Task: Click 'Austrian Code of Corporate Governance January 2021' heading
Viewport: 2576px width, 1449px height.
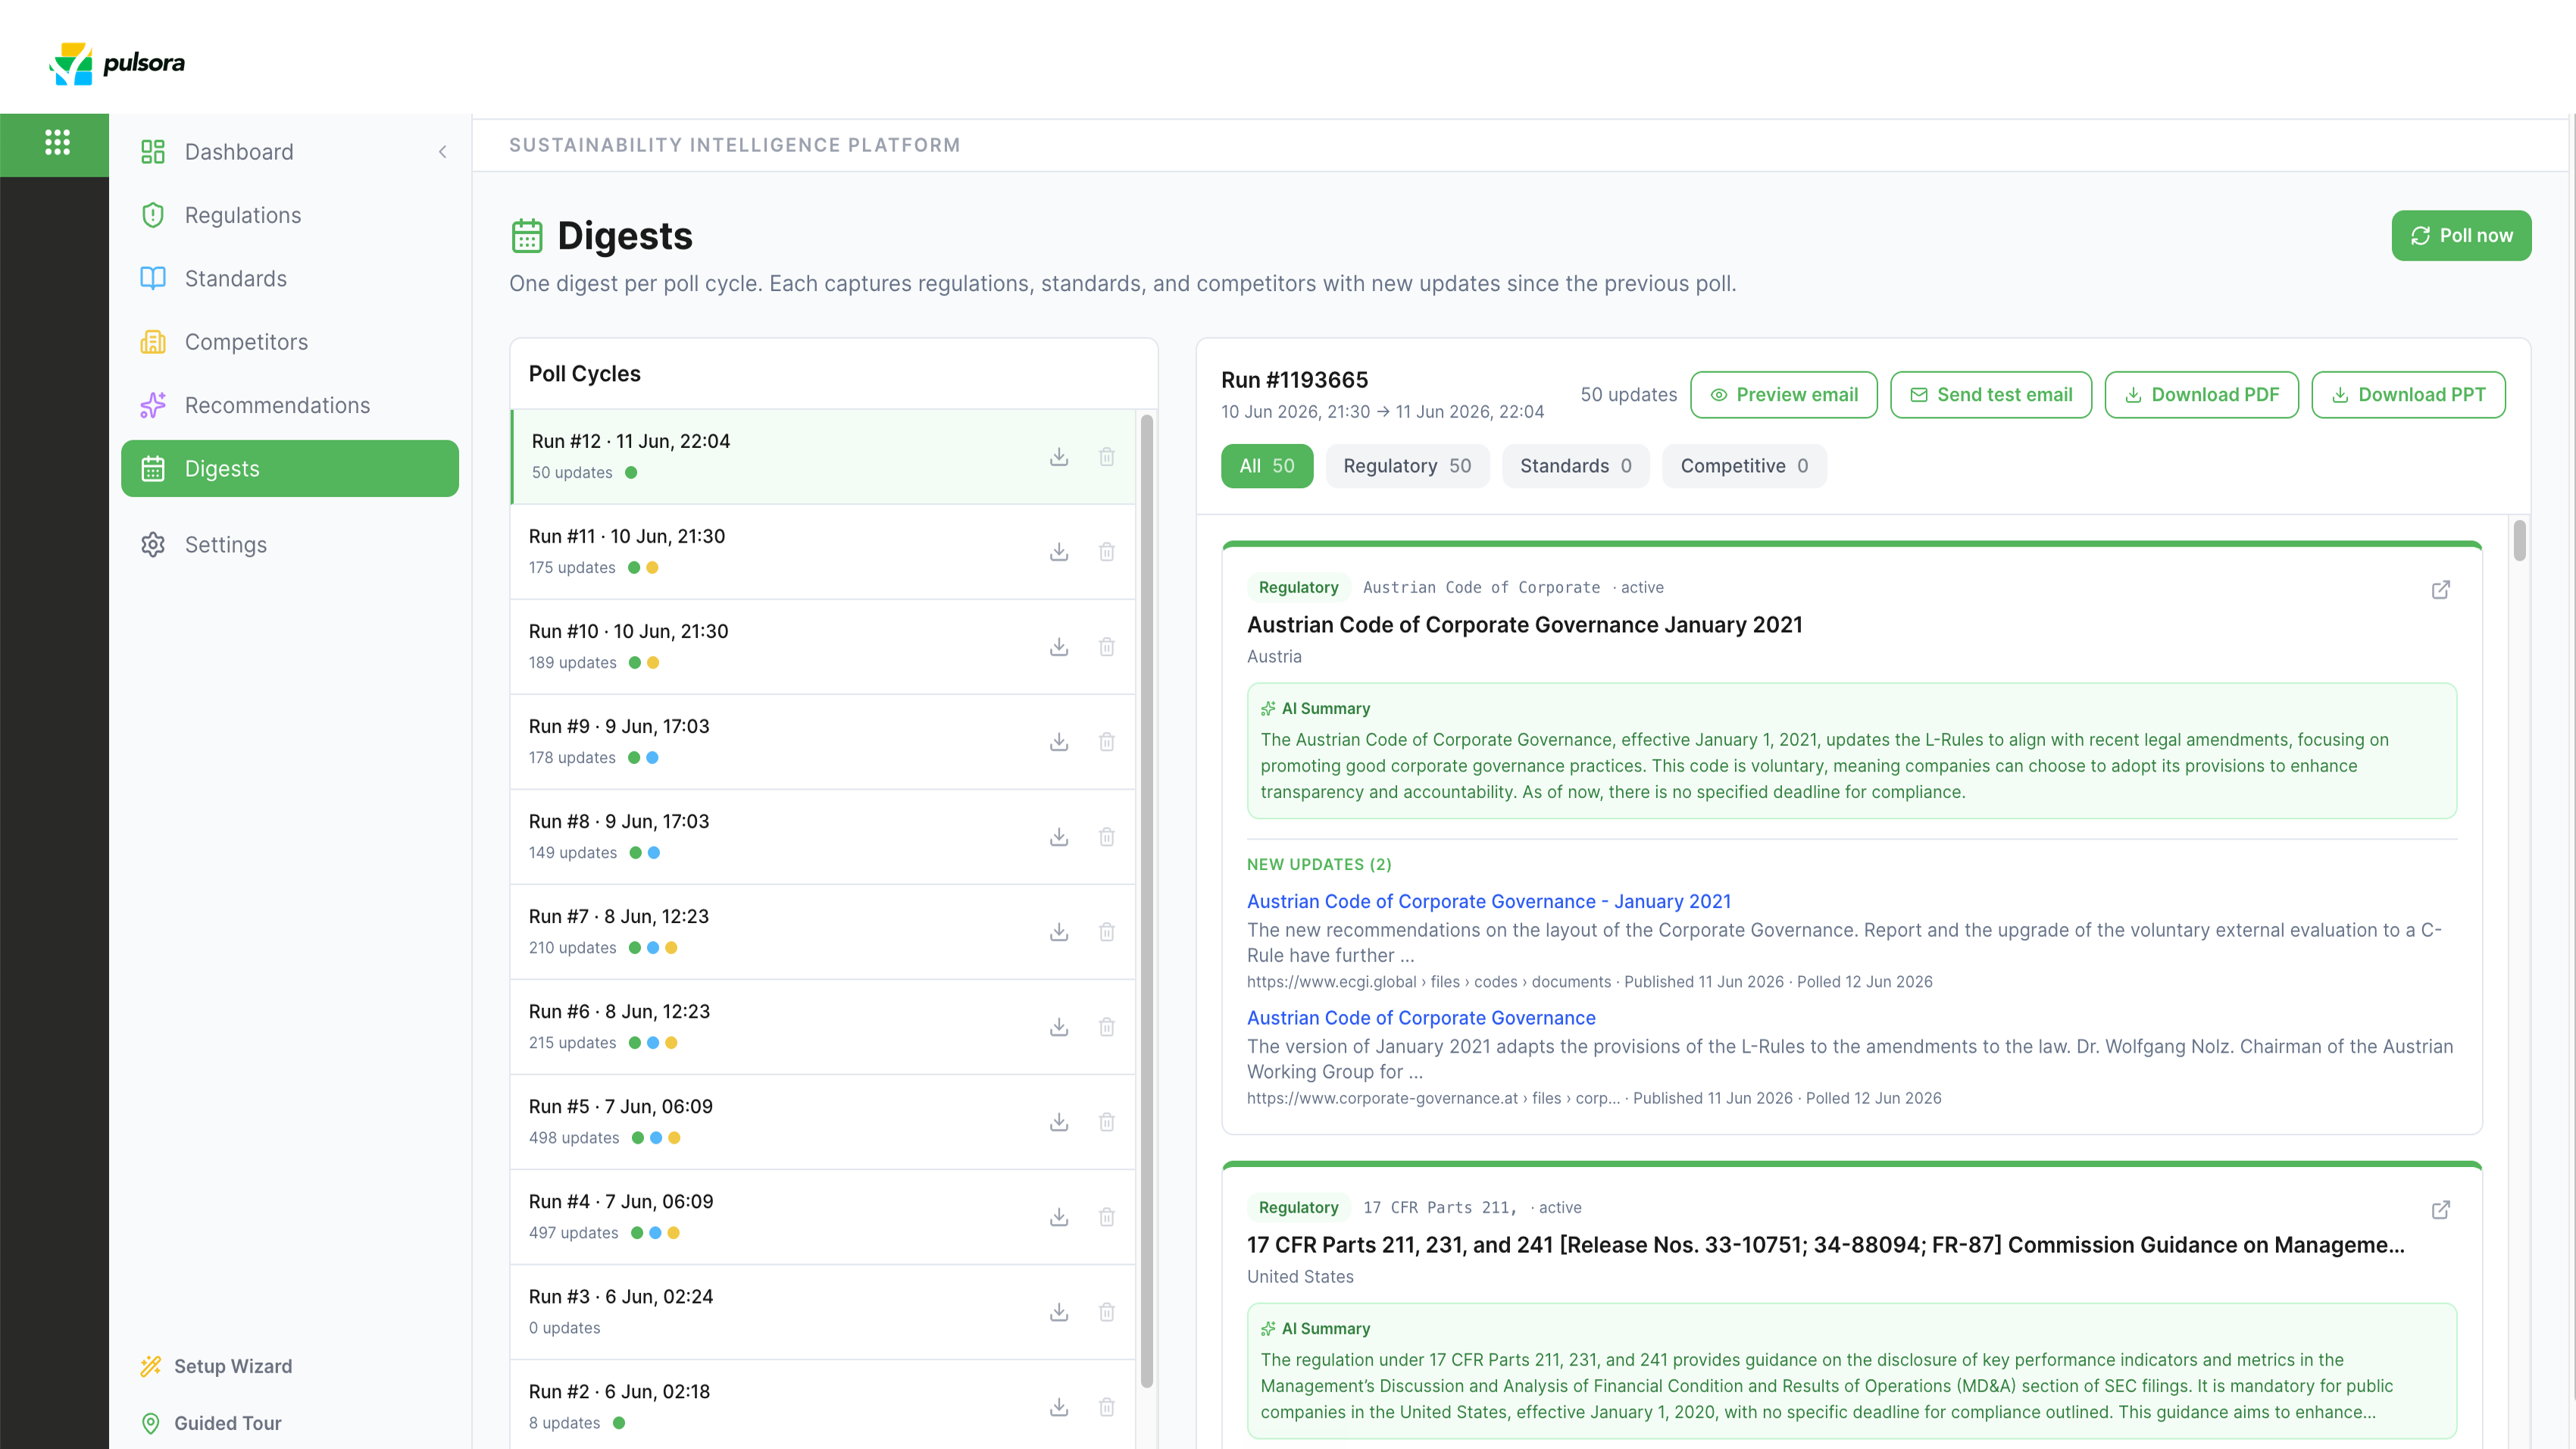Action: point(1524,625)
